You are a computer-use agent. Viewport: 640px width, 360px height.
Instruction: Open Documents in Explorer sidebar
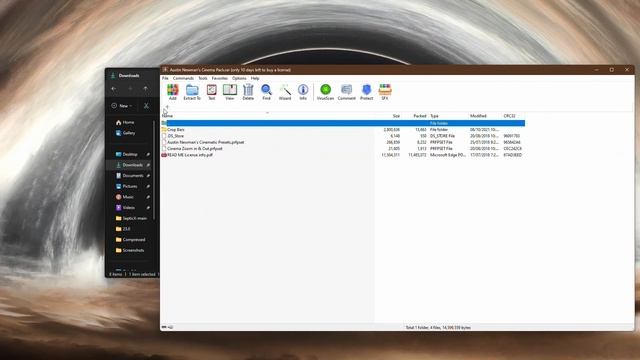[x=129, y=176]
